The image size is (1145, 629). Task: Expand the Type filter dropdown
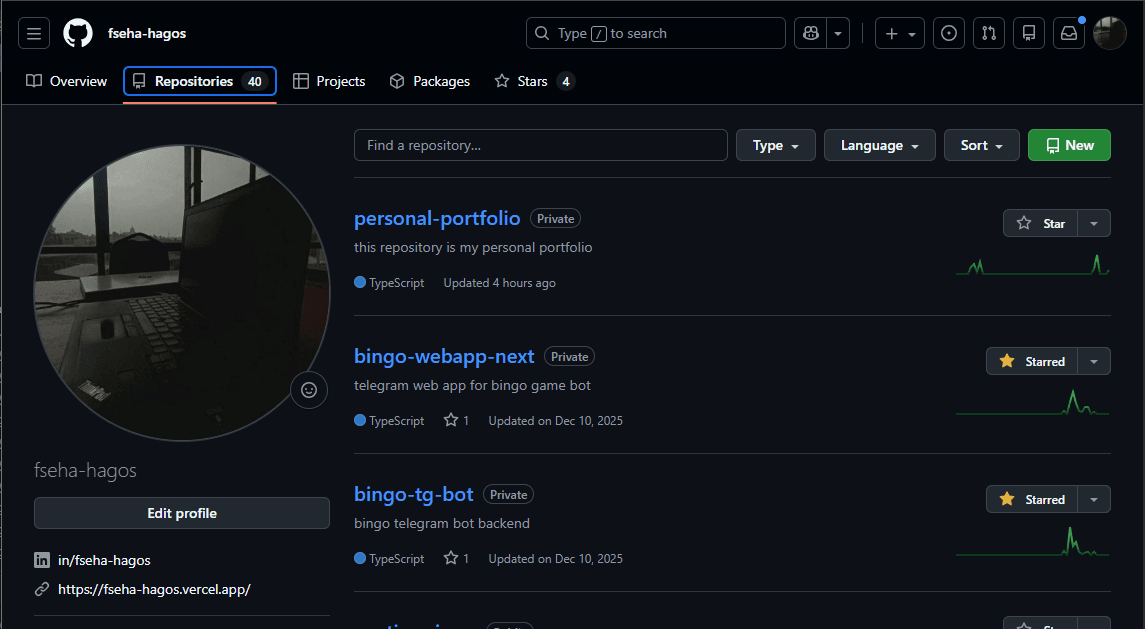pyautogui.click(x=776, y=145)
